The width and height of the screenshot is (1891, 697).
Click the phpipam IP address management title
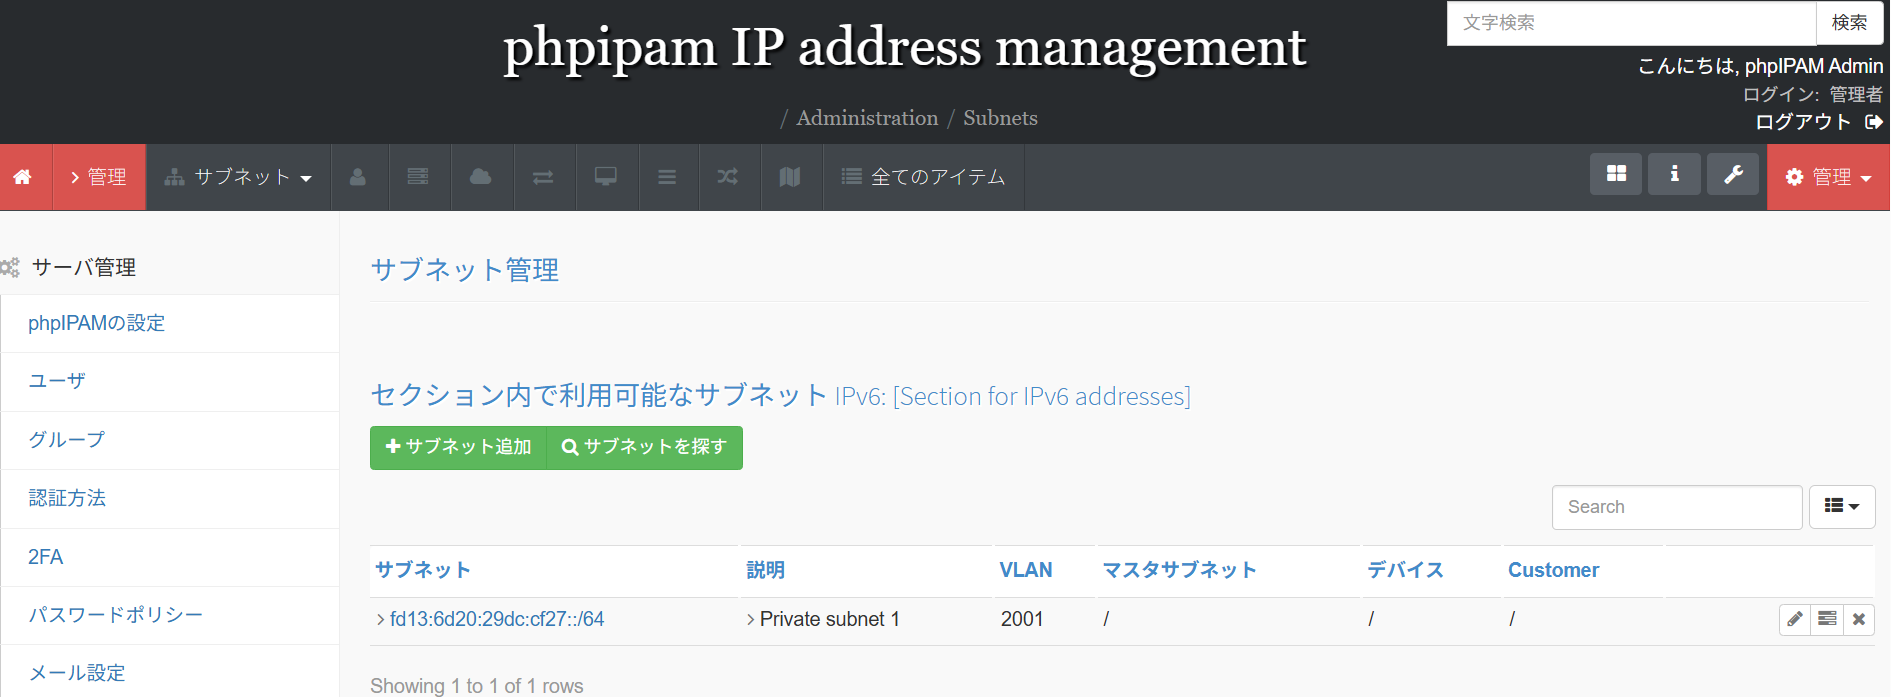pyautogui.click(x=905, y=47)
